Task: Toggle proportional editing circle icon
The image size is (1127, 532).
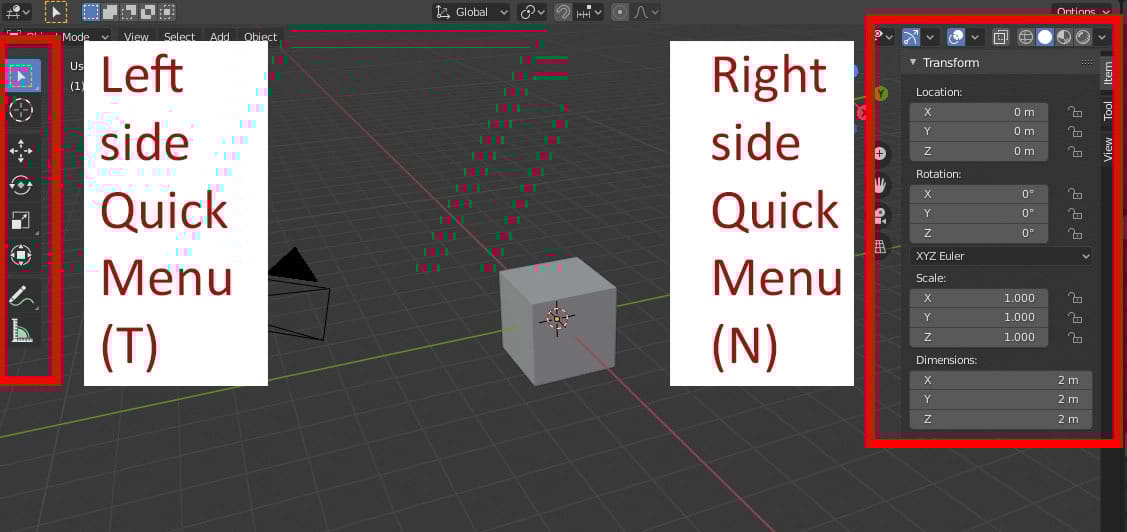Action: tap(619, 12)
